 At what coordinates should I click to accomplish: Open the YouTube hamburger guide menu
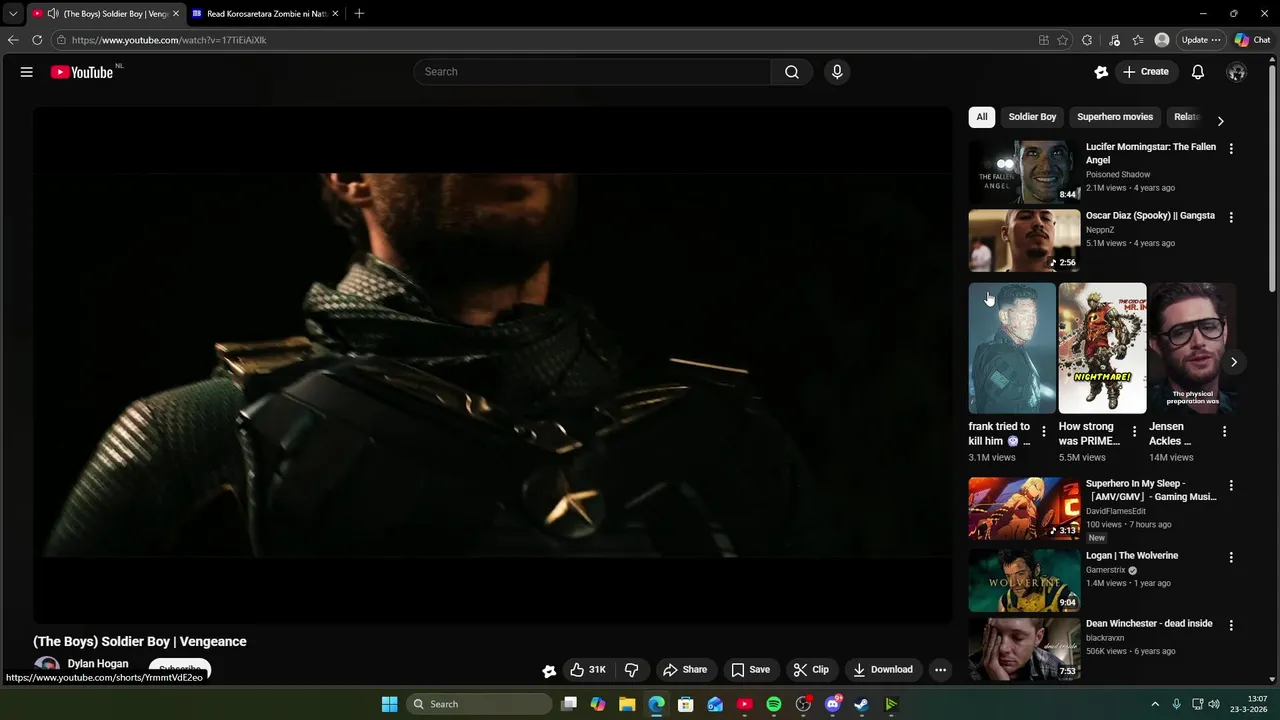(27, 72)
